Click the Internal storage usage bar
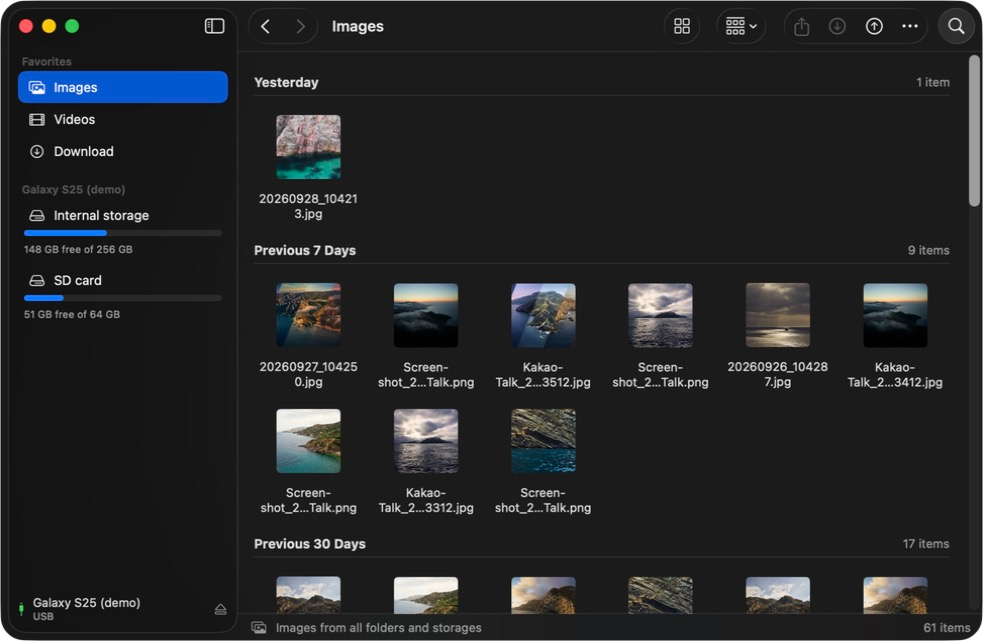Screen dimensions: 983x641 coord(123,233)
